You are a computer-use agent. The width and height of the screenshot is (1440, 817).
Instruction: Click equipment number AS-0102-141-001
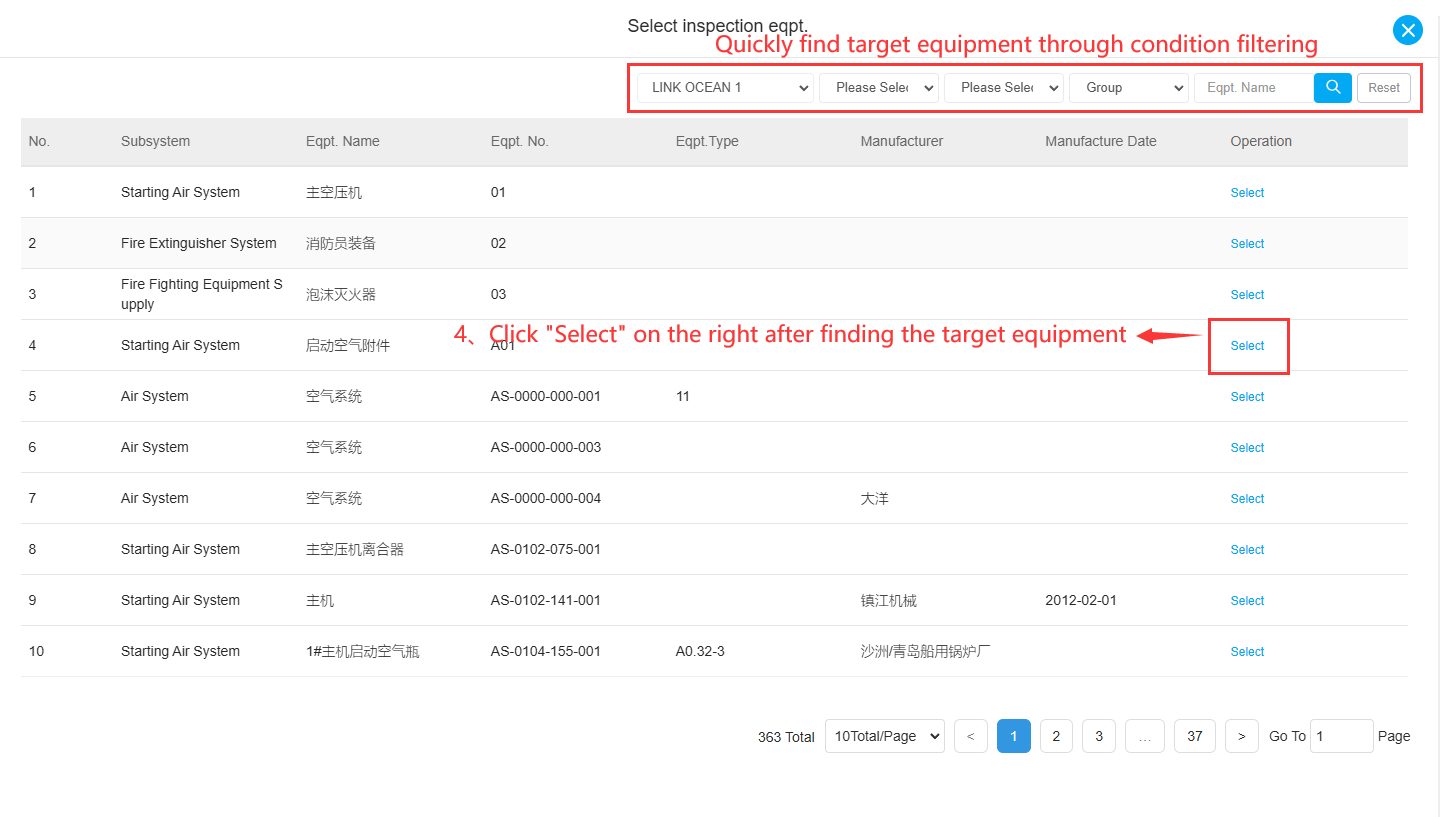pyautogui.click(x=546, y=600)
